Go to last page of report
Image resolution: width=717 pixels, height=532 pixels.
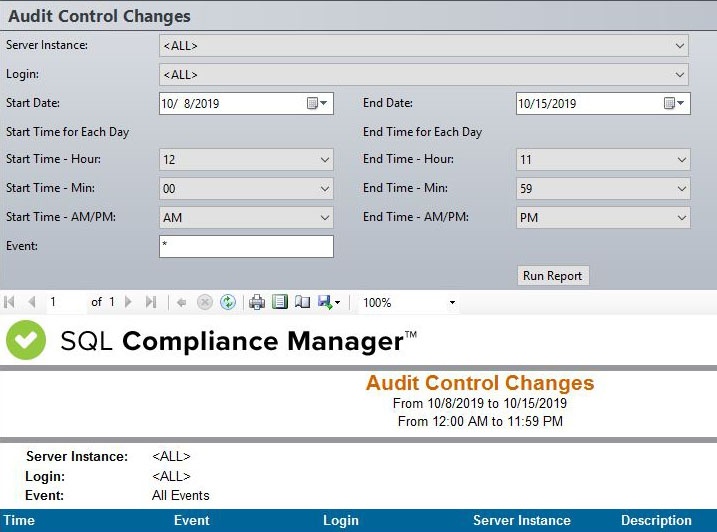[x=151, y=302]
